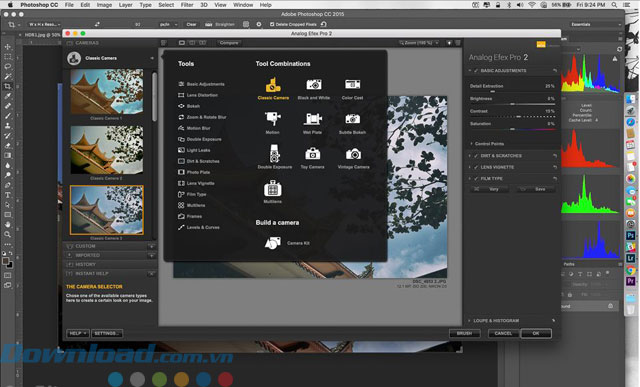Select Photoshop Move tool

(x=8, y=47)
